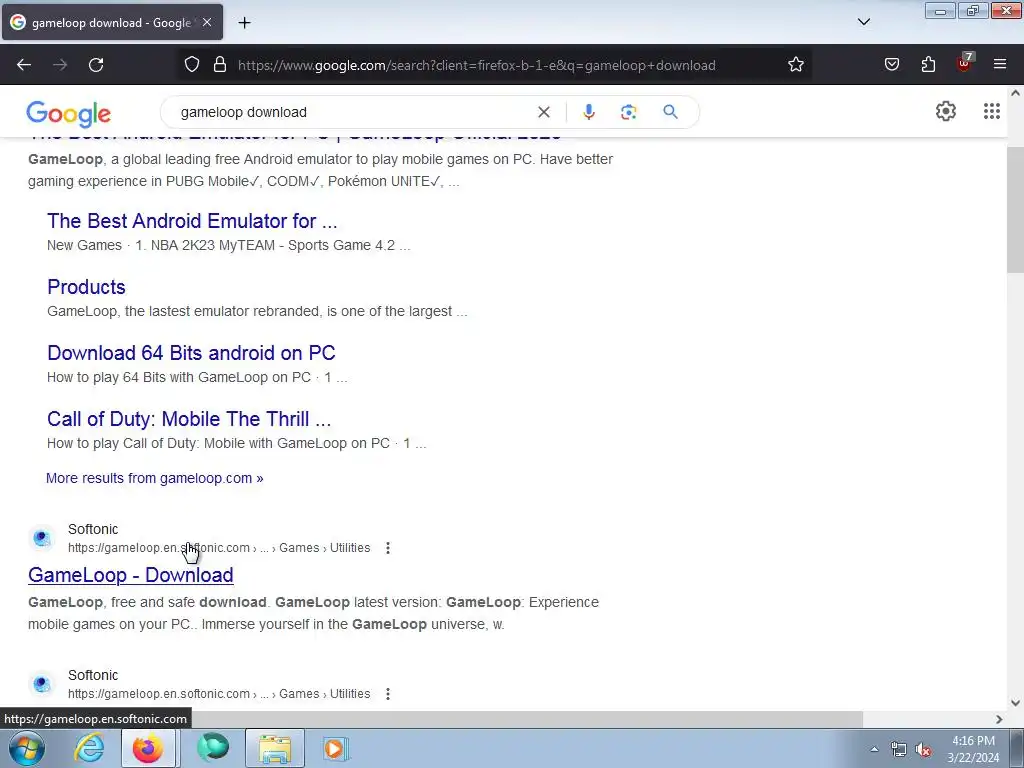Image resolution: width=1024 pixels, height=768 pixels.
Task: Go back to the previous page
Action: tap(24, 65)
